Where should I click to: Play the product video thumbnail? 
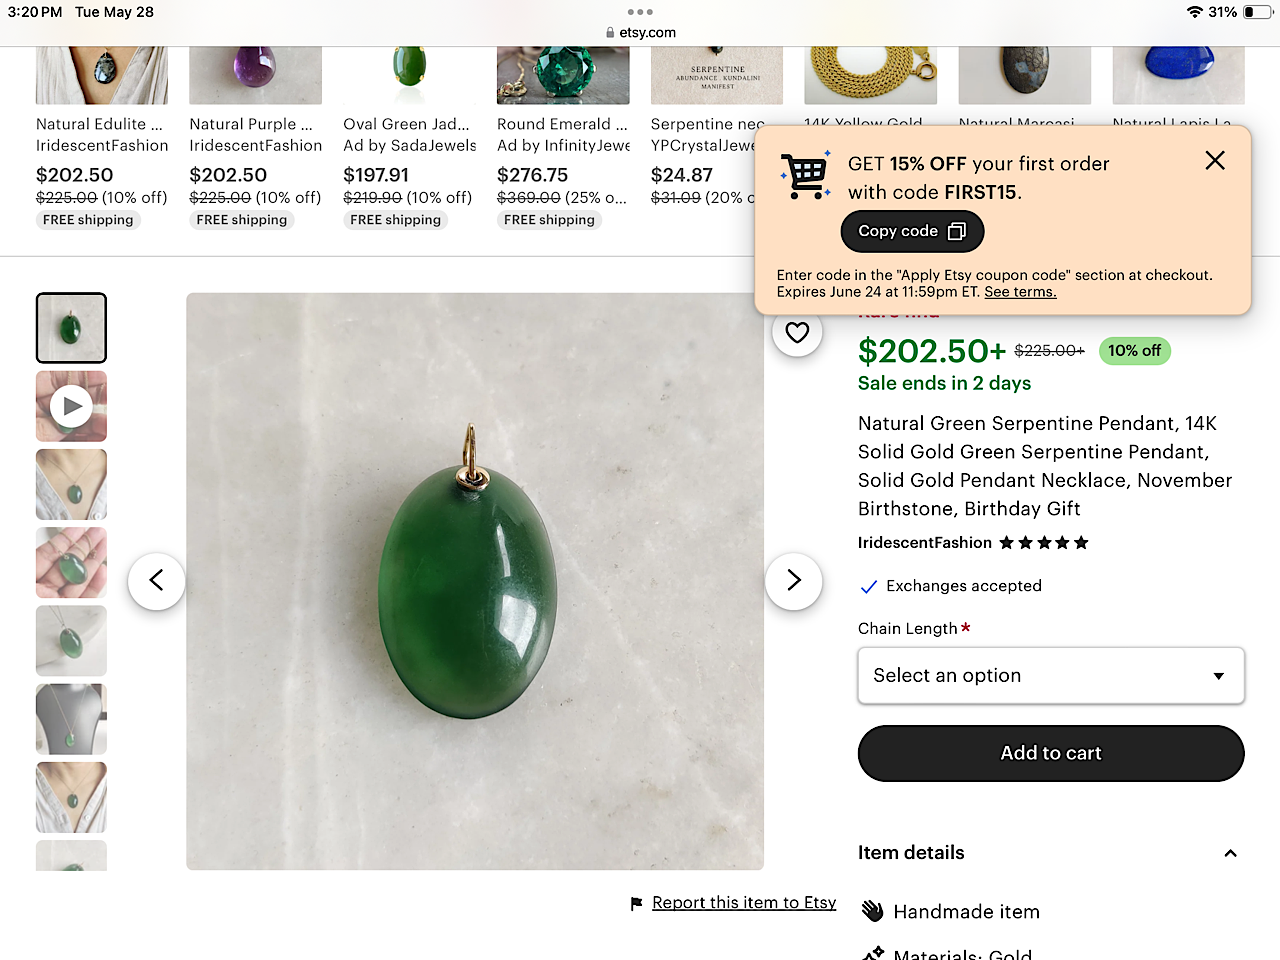coord(71,406)
